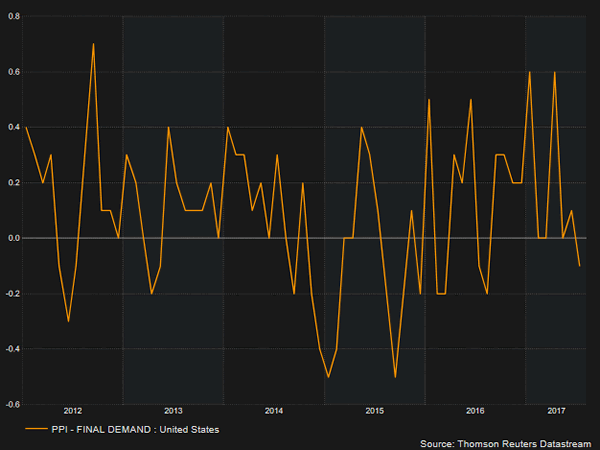The height and width of the screenshot is (450, 600).
Task: Click the -0.6 y-axis label
Action: coord(10,404)
